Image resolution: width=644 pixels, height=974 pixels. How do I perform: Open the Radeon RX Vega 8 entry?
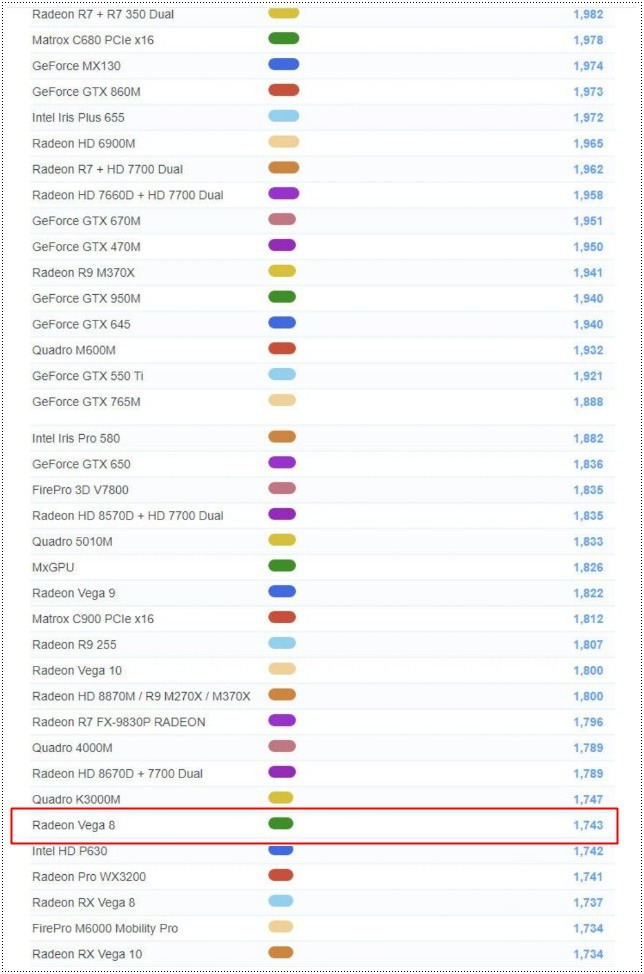click(x=84, y=903)
